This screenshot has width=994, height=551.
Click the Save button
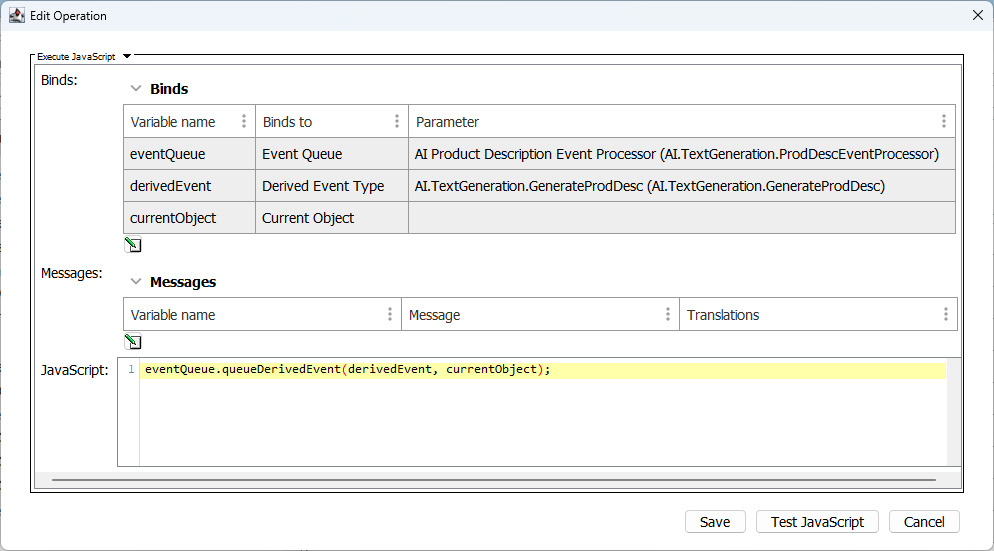[x=714, y=522]
